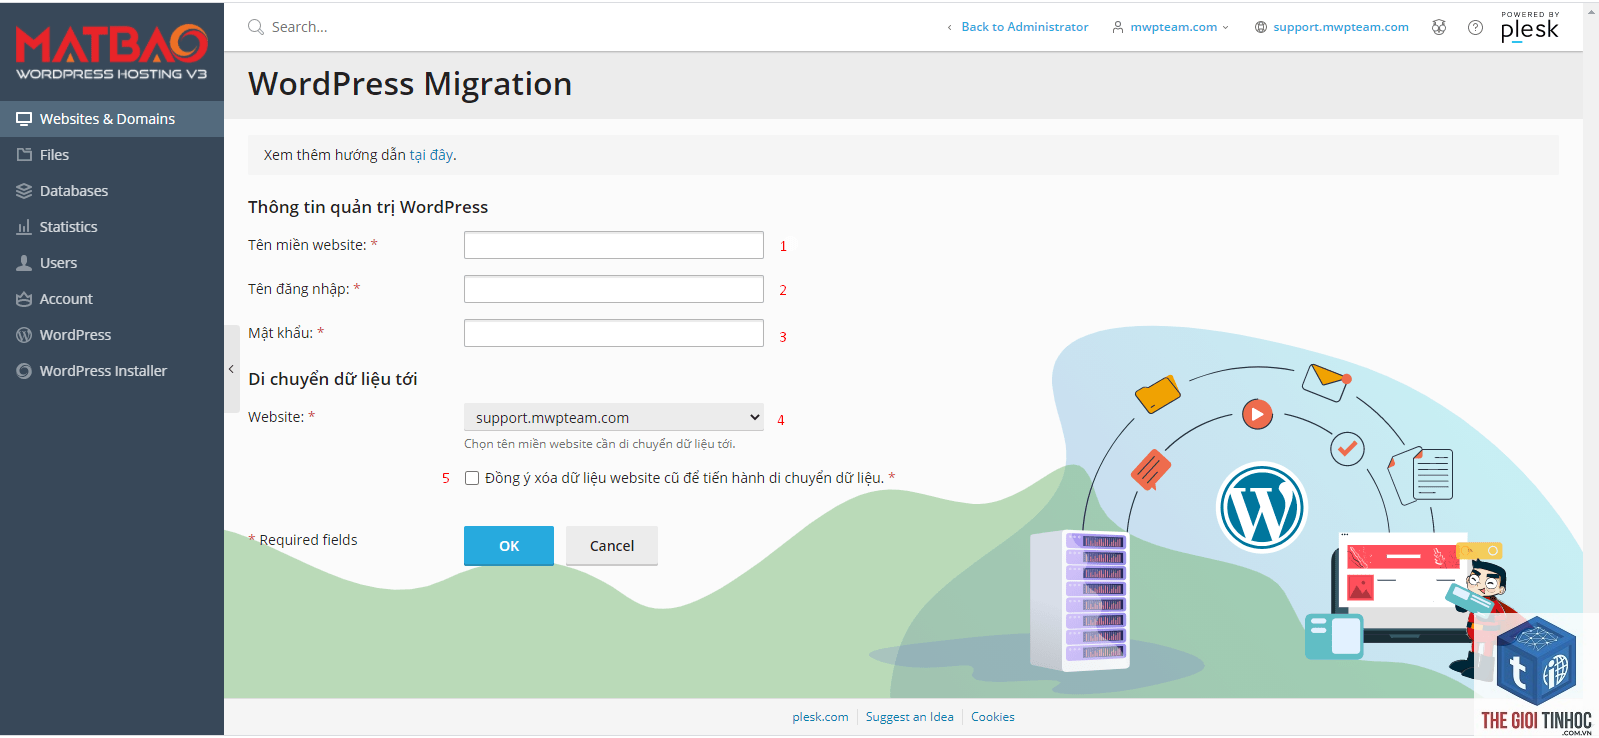Click the WordPress Installer icon
Screen dimensions: 1599x738
click(24, 371)
